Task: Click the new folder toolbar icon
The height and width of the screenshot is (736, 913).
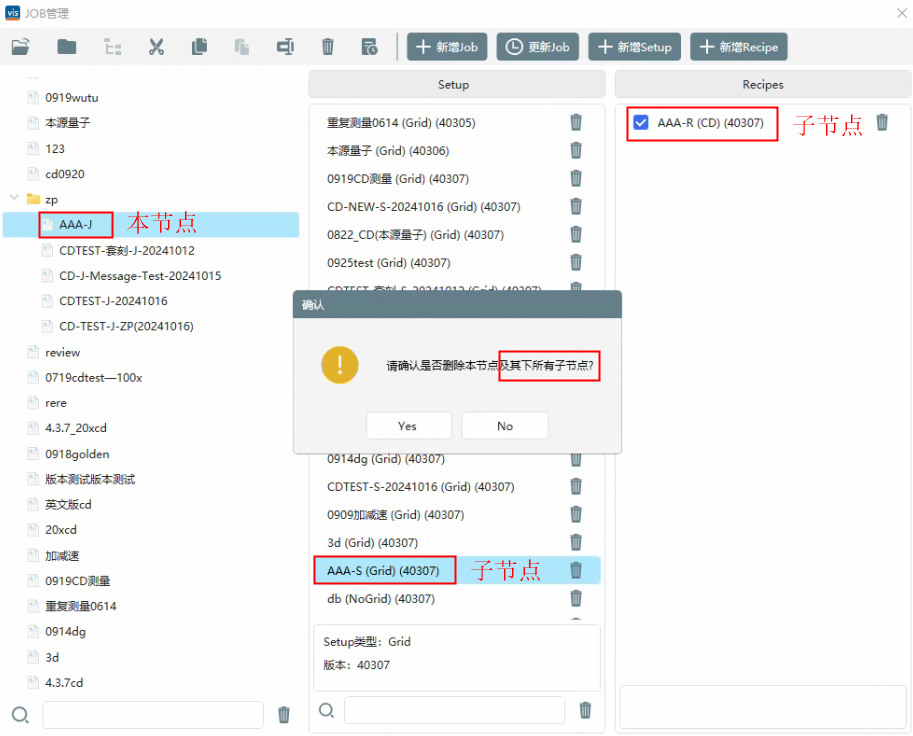Action: click(x=67, y=47)
